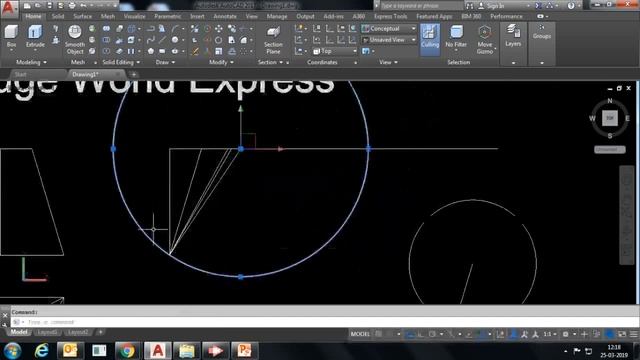This screenshot has height=360, width=640.
Task: Select the Smooth Object mesh tool
Action: tap(75, 39)
